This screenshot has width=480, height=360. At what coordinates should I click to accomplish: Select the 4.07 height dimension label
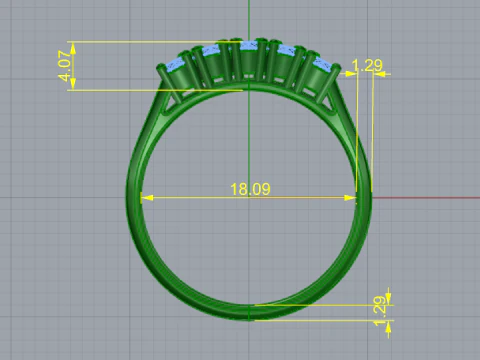[x=65, y=66]
